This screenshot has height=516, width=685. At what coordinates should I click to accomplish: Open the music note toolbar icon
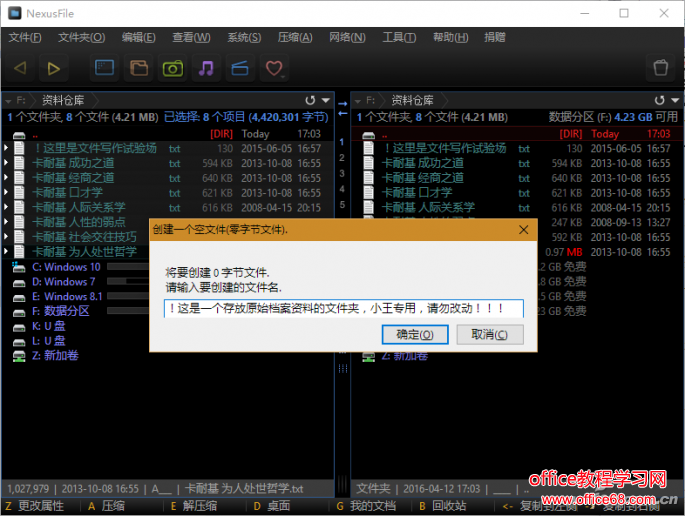point(206,68)
